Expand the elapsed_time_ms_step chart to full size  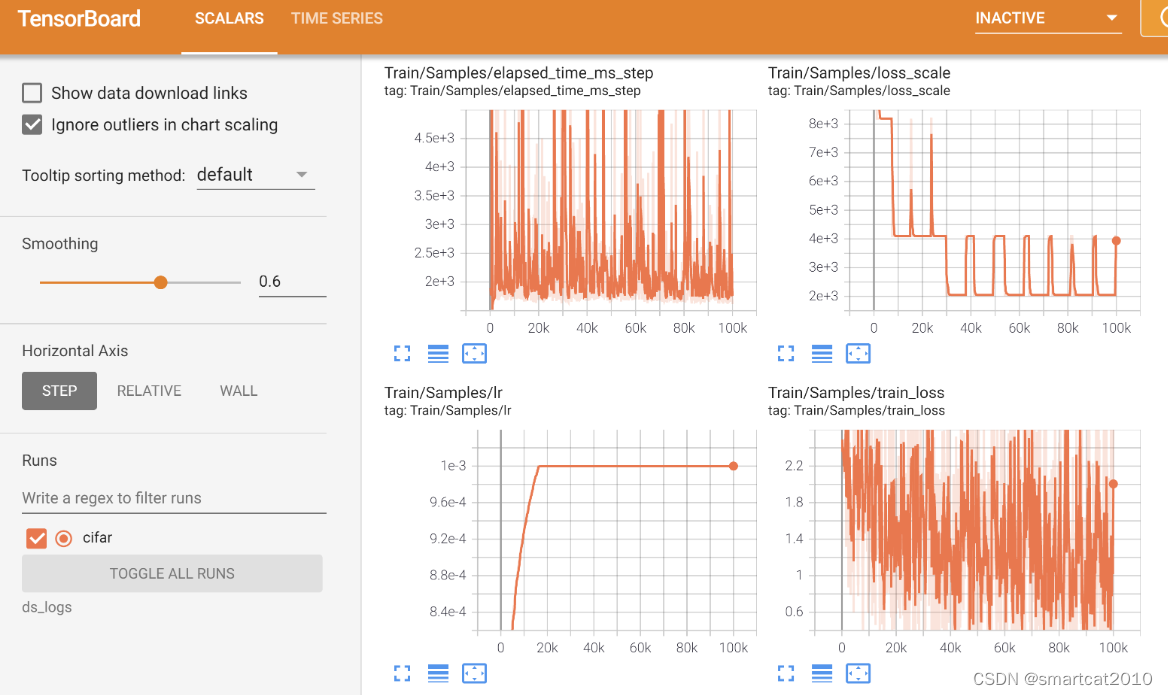click(x=402, y=354)
